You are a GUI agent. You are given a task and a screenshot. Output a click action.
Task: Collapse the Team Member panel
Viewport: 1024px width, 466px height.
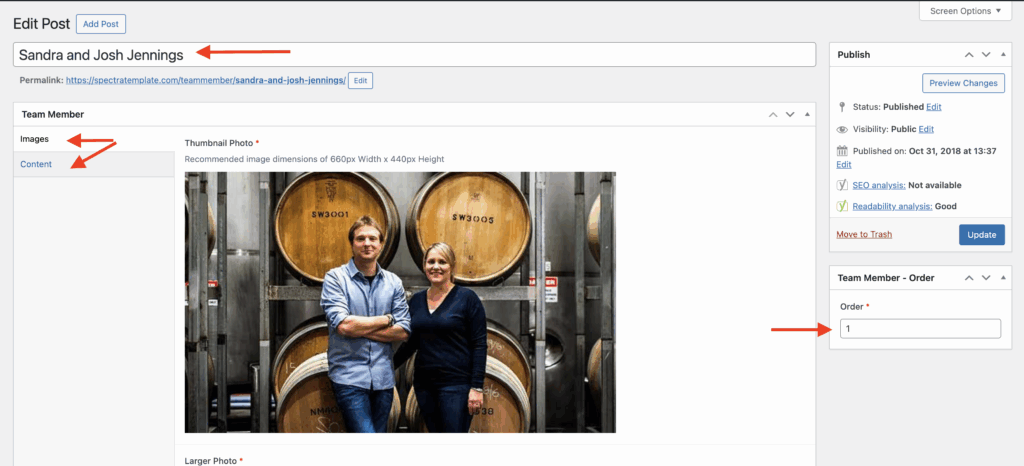806,115
